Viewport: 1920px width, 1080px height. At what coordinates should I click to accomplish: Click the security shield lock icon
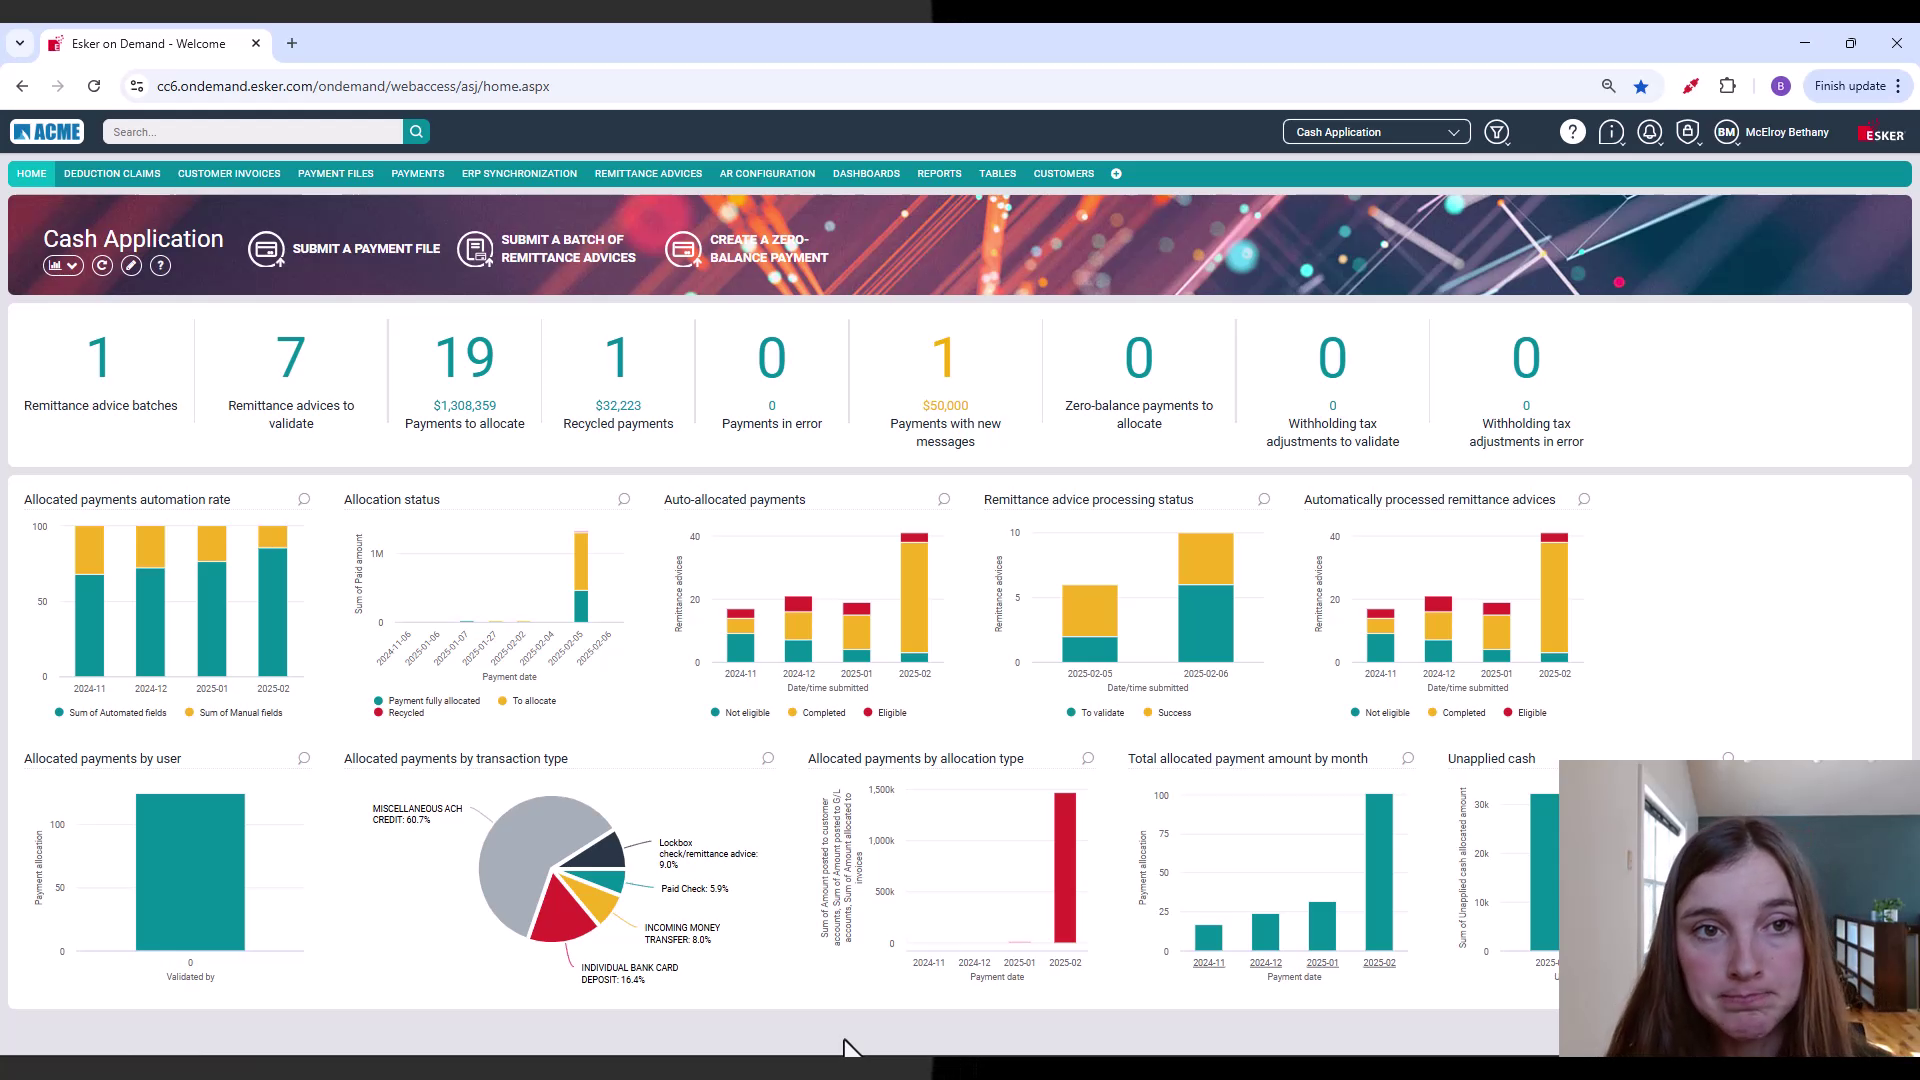coord(1687,132)
